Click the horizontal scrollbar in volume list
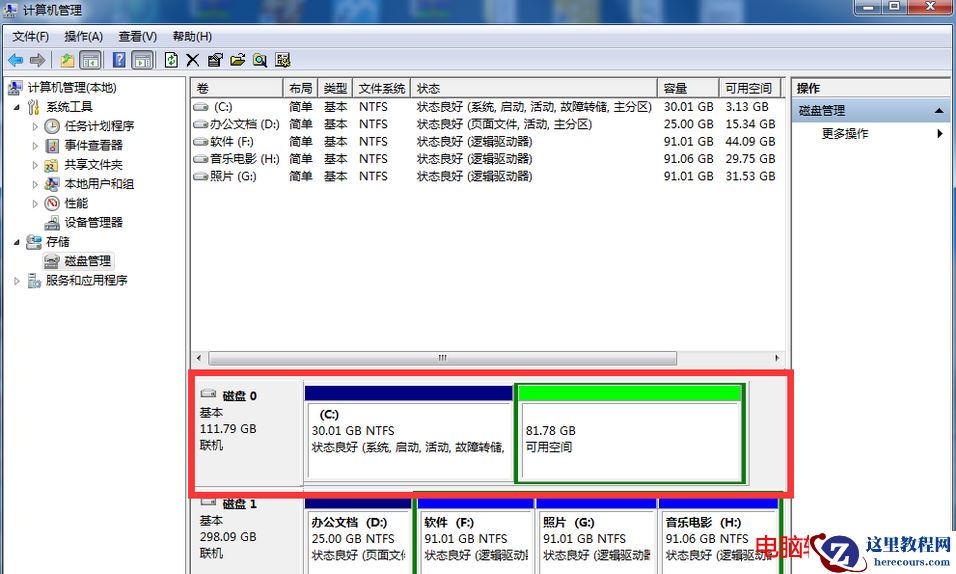 [x=440, y=358]
